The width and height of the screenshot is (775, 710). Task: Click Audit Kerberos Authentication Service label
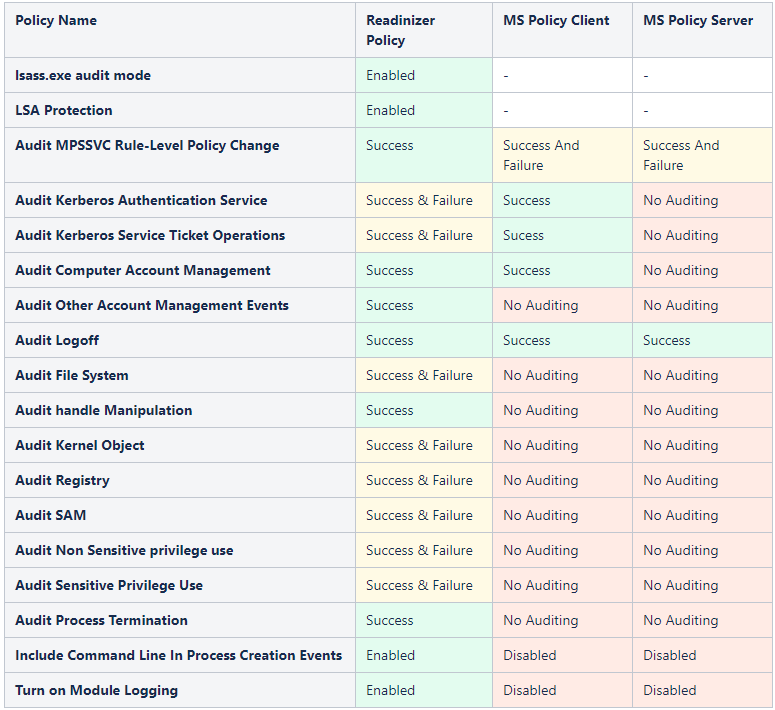point(141,201)
